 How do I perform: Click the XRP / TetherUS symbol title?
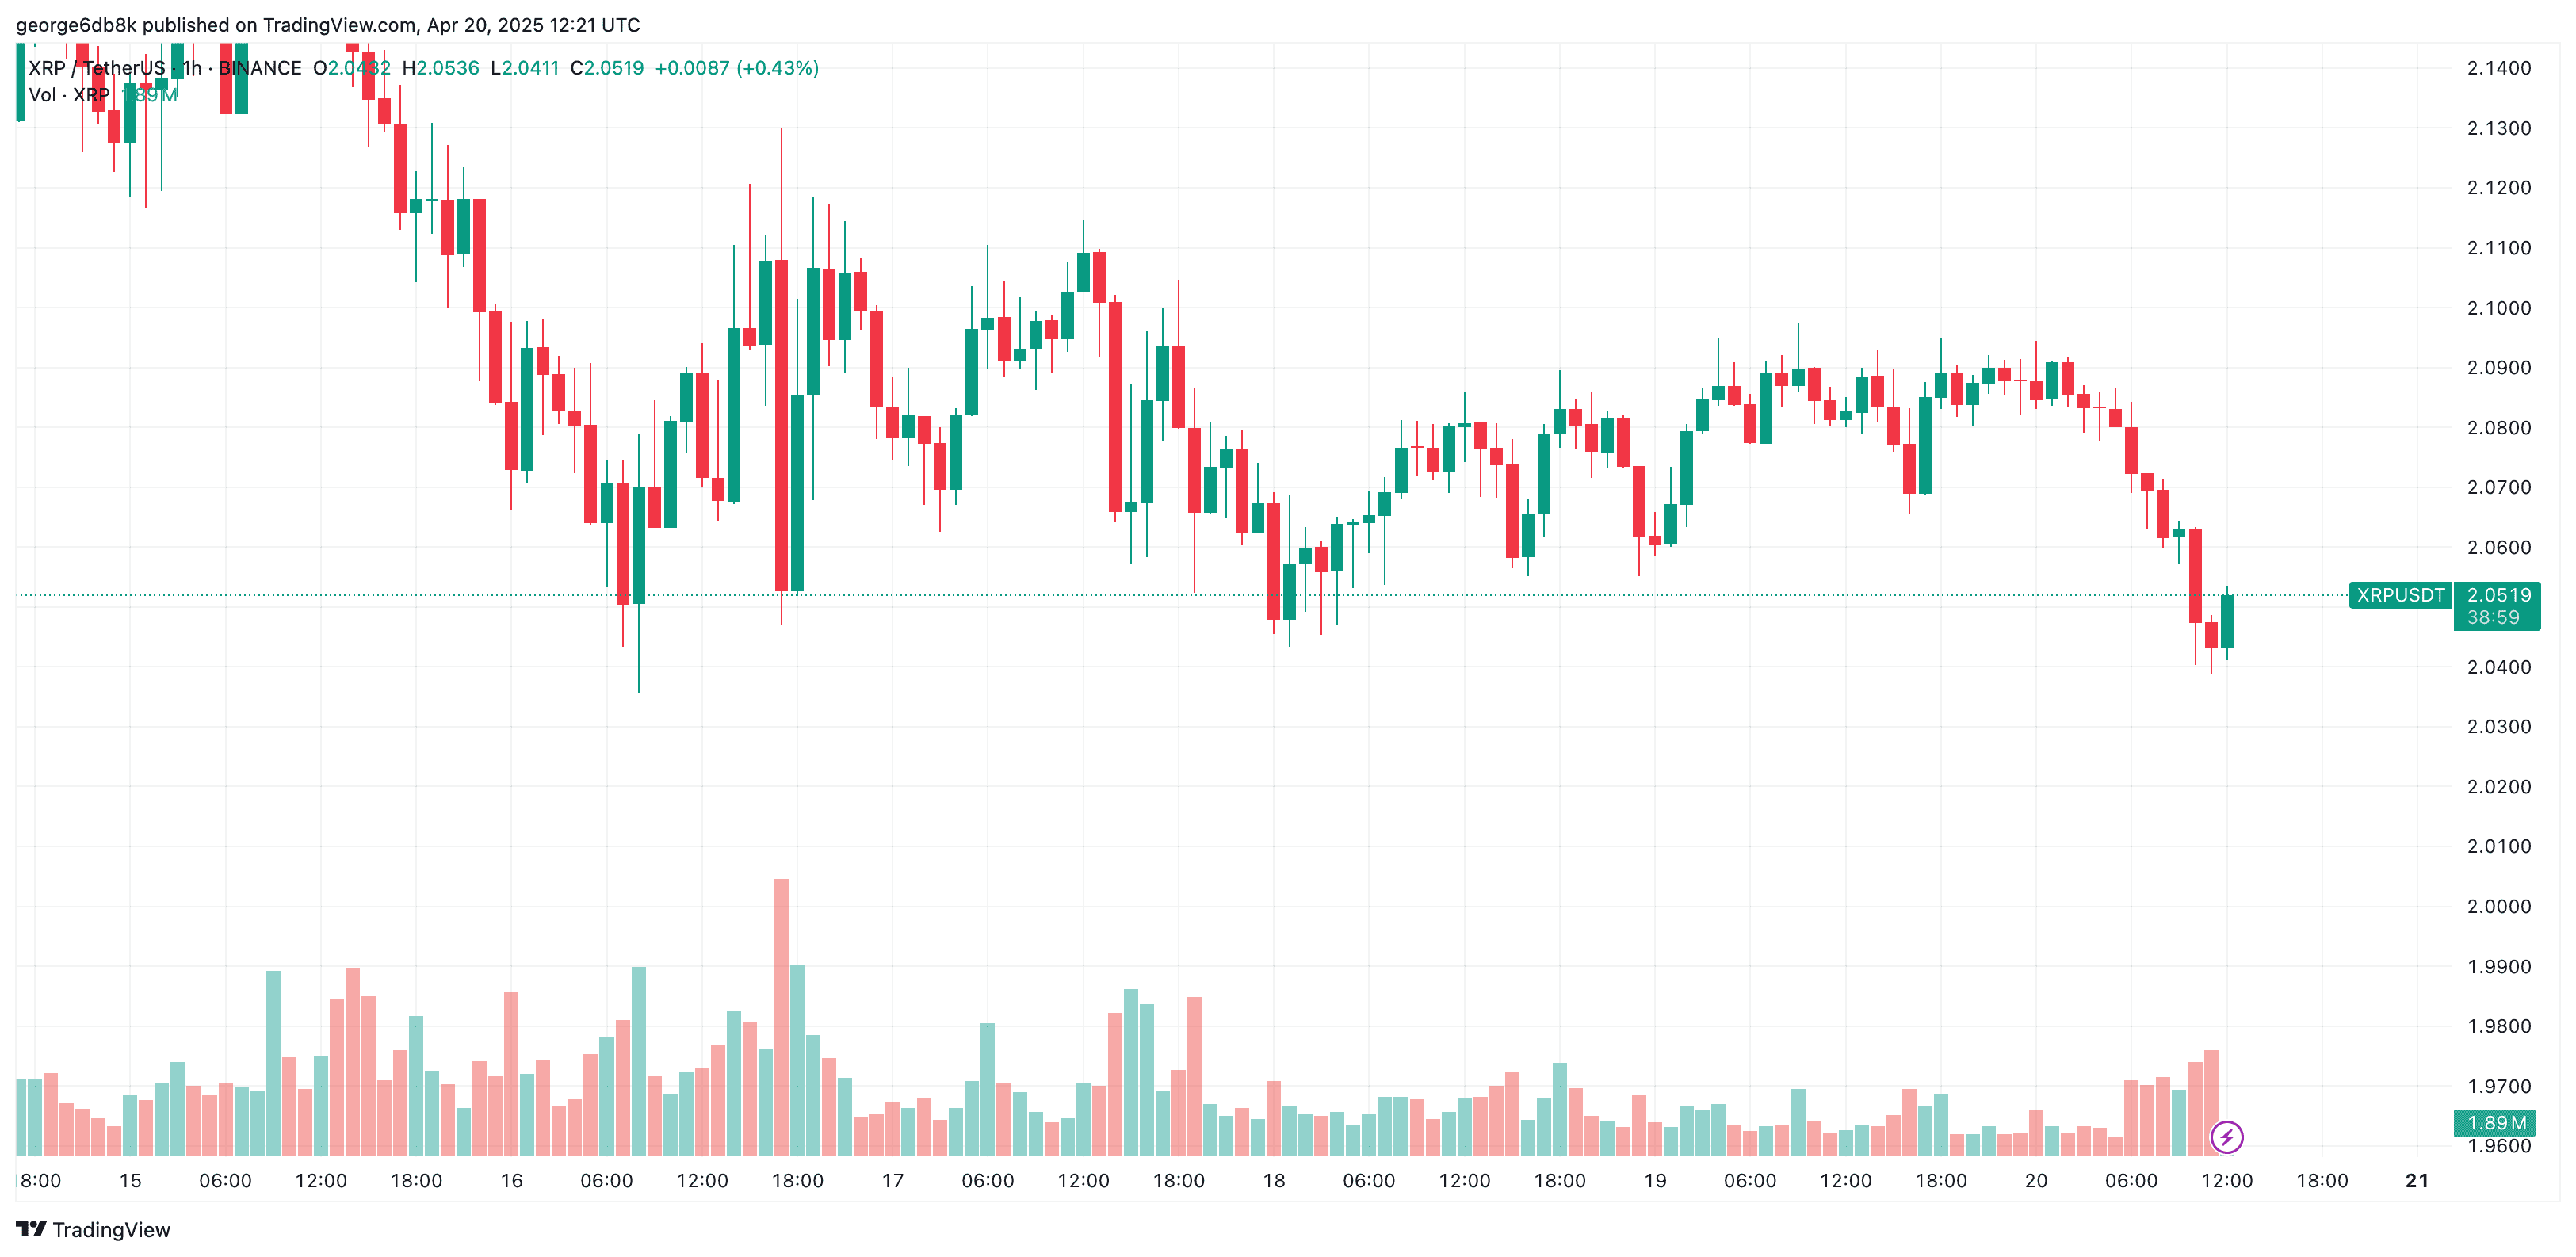pyautogui.click(x=96, y=68)
